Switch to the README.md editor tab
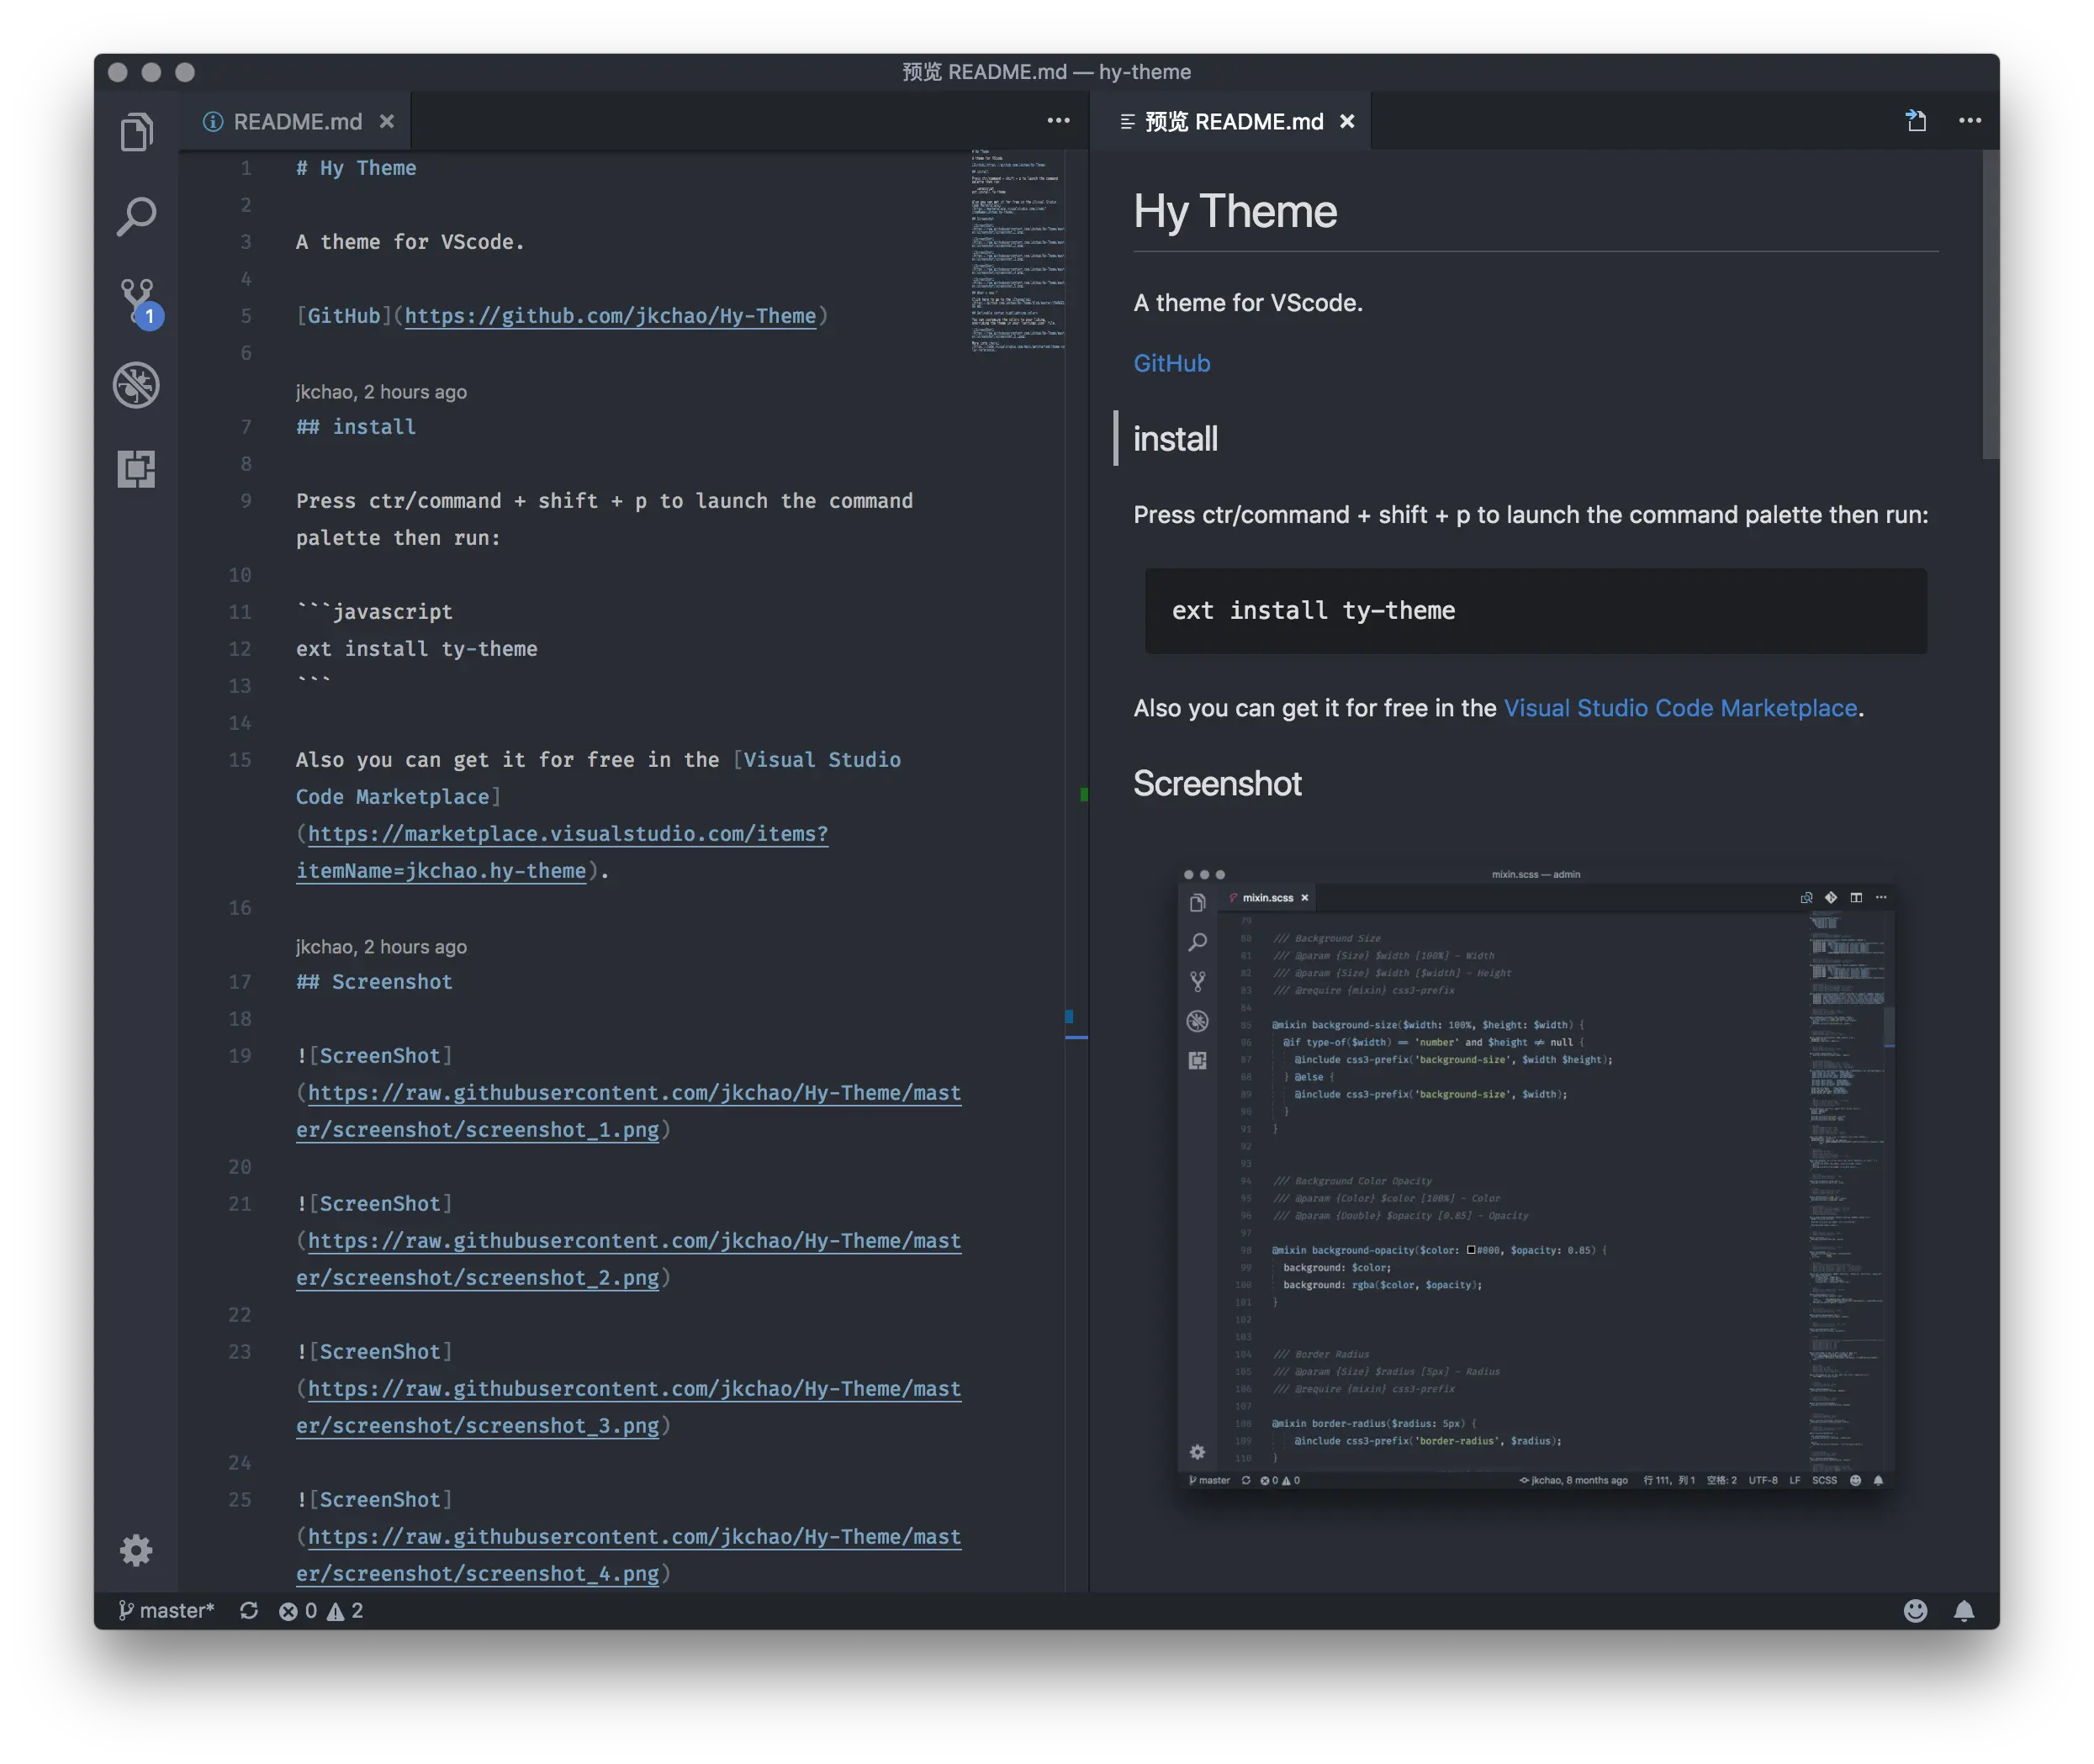This screenshot has width=2094, height=1764. tap(297, 121)
